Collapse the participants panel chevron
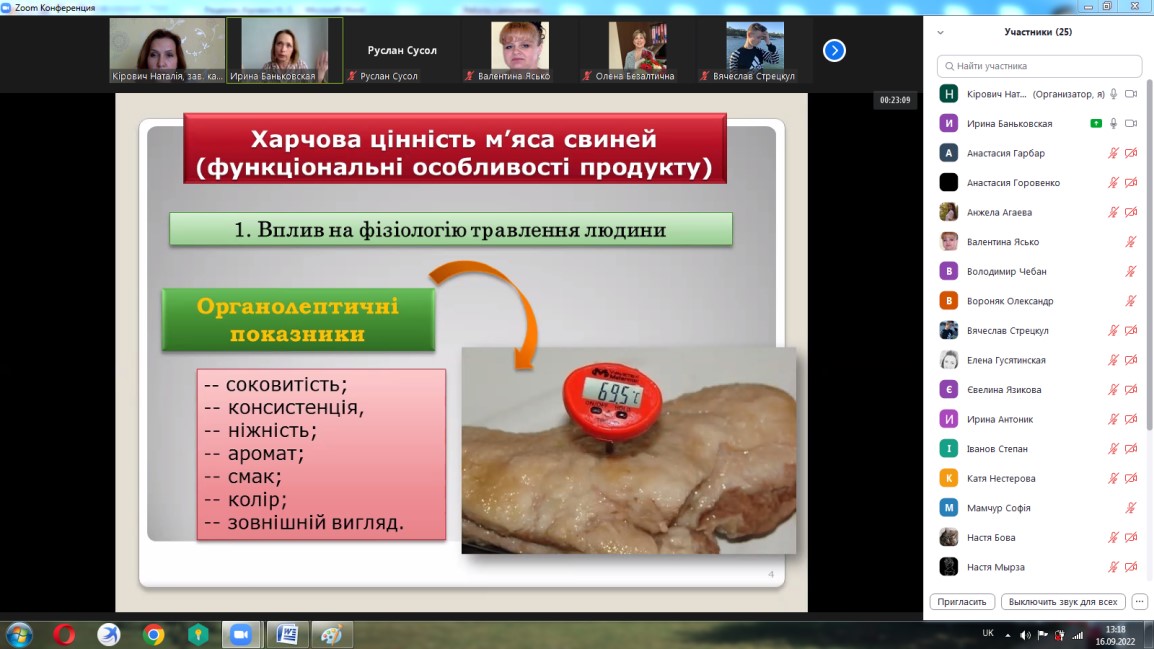1154x649 pixels. tap(940, 32)
